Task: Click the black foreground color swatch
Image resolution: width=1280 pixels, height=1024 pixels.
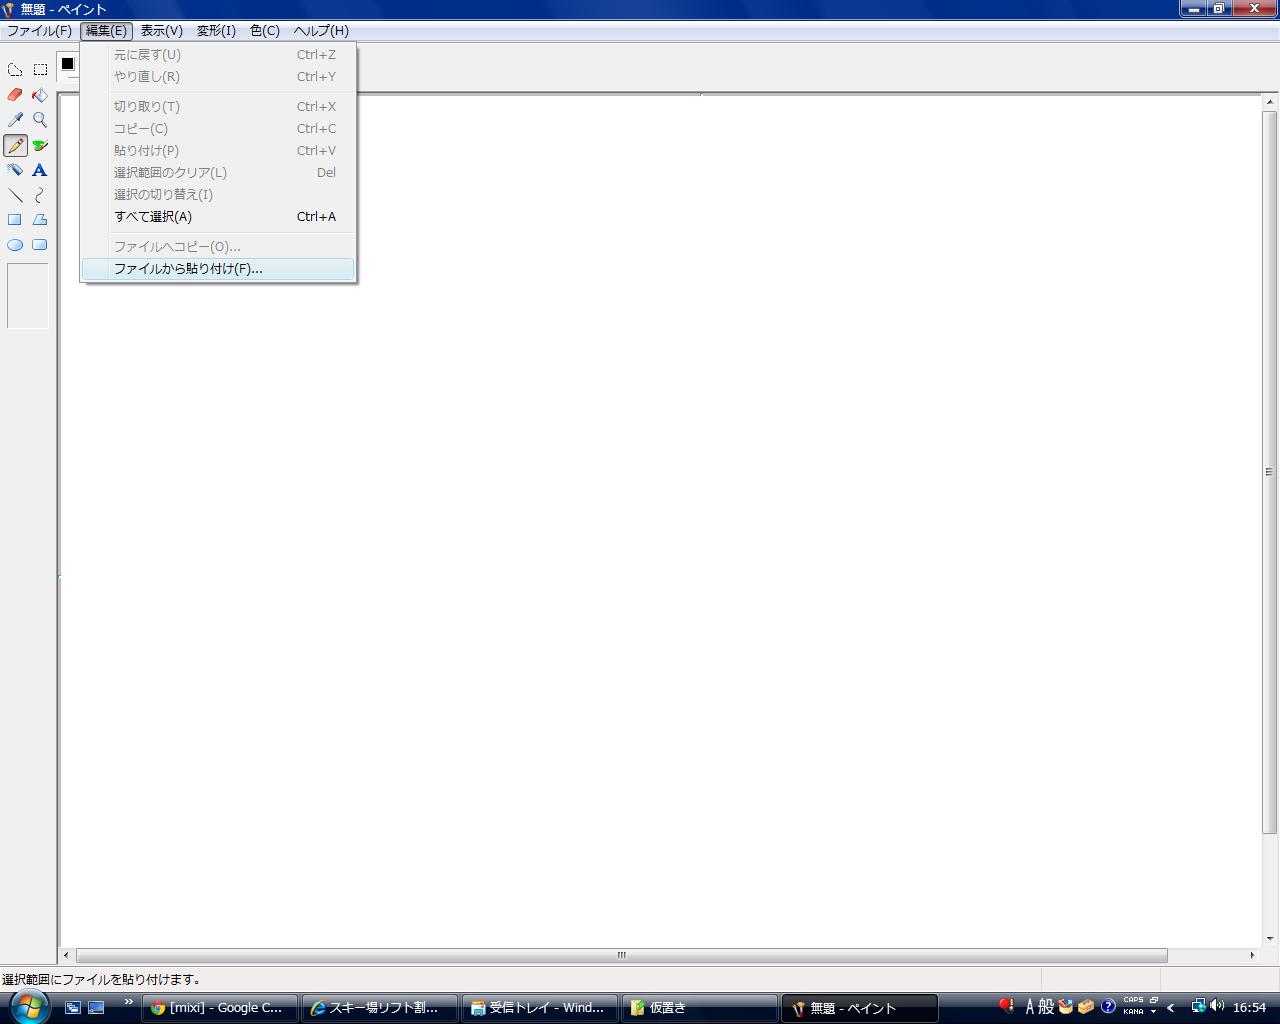Action: click(x=67, y=64)
